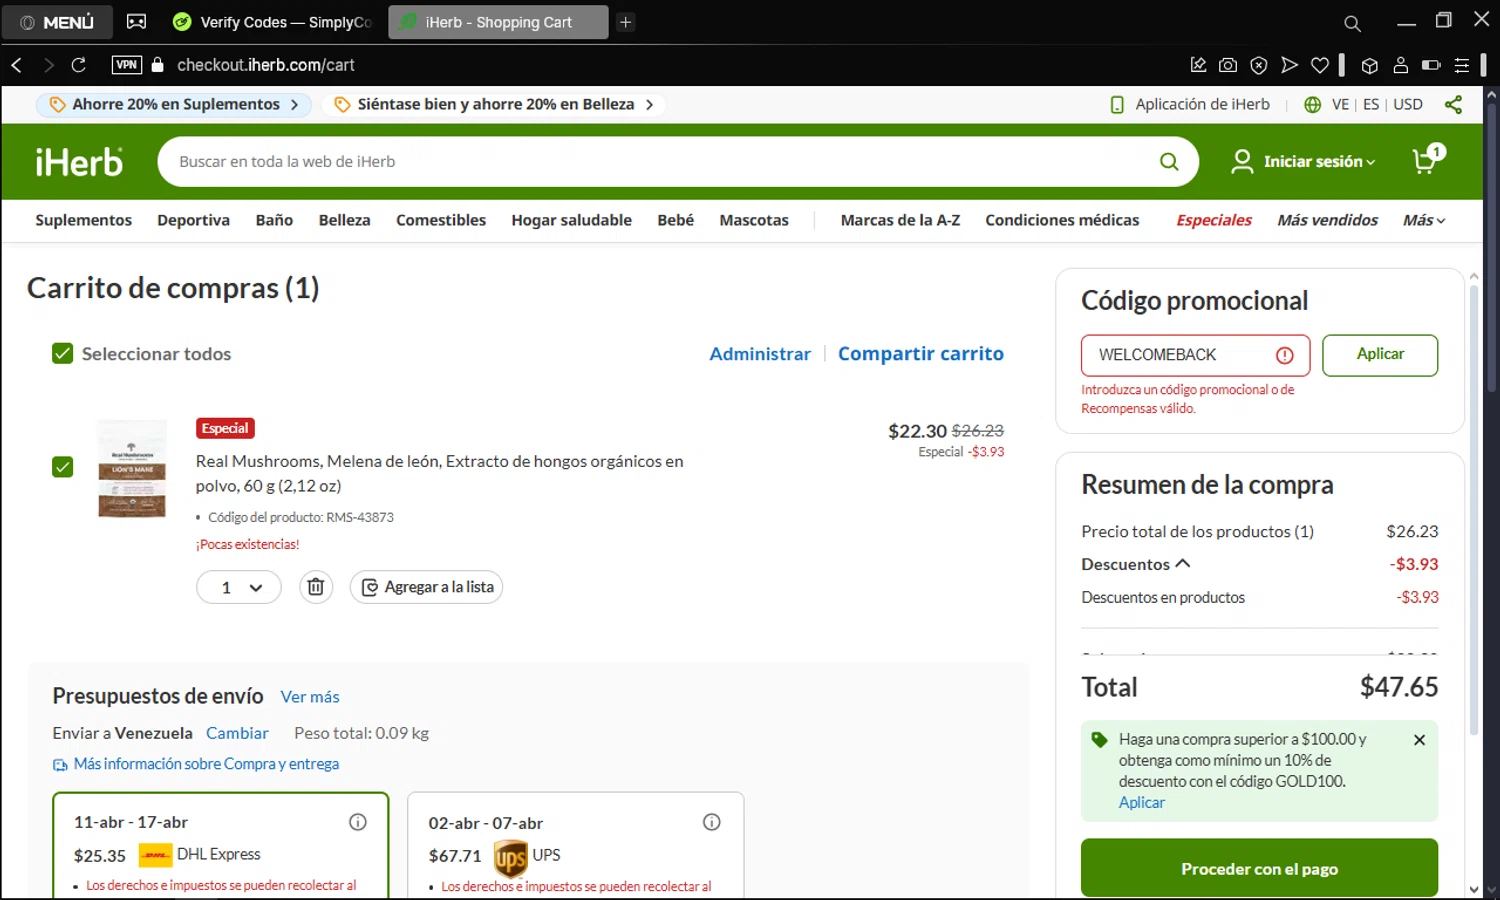This screenshot has width=1500, height=900.
Task: Focus the address bar showing checkout.iherb.com/cart
Action: (x=266, y=65)
